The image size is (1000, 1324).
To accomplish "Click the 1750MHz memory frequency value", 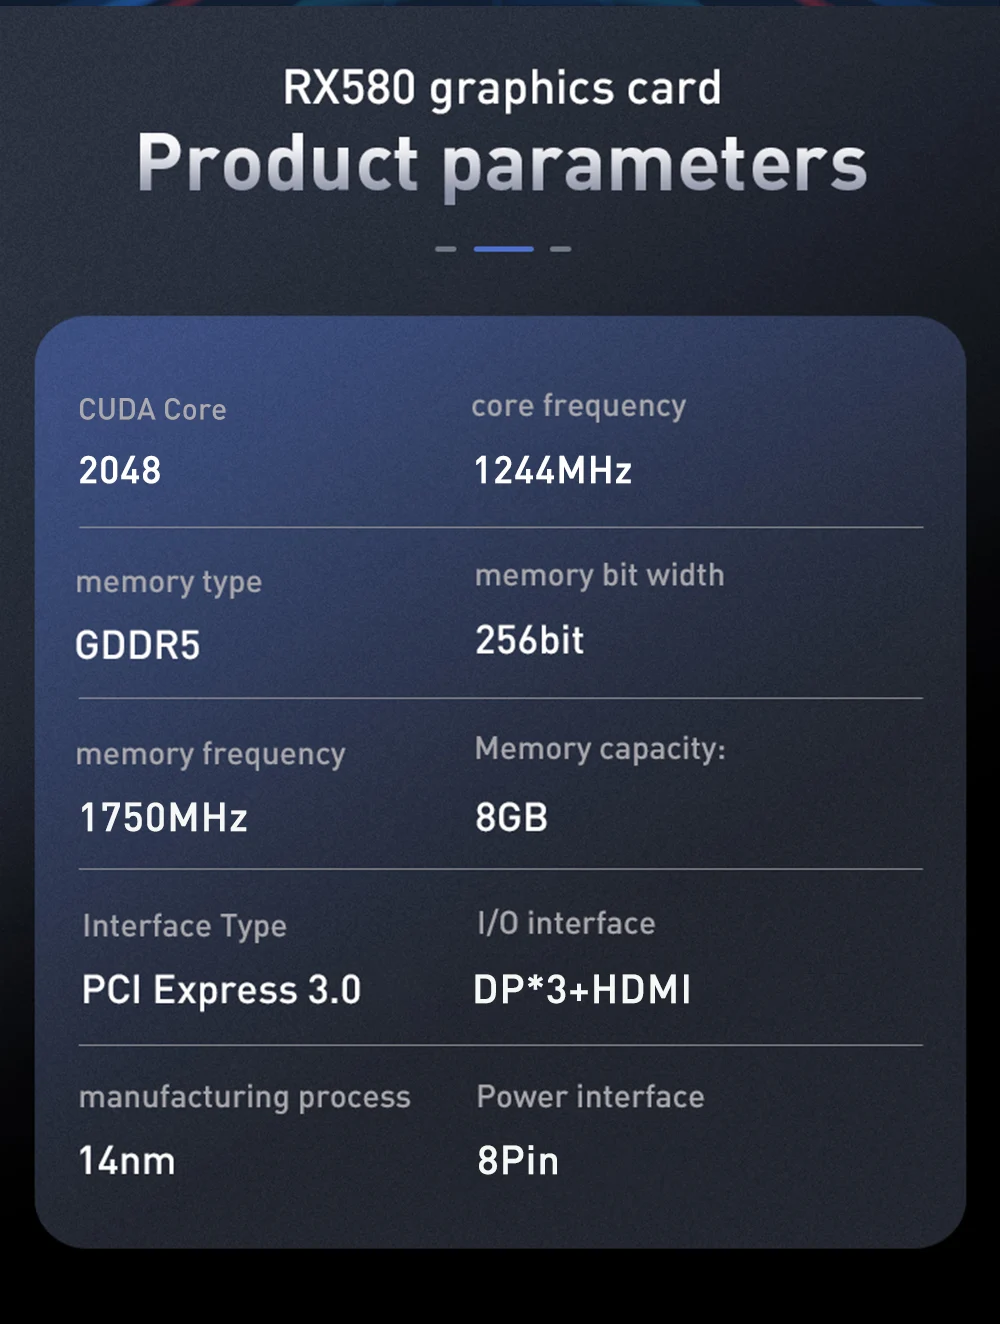I will pos(164,818).
